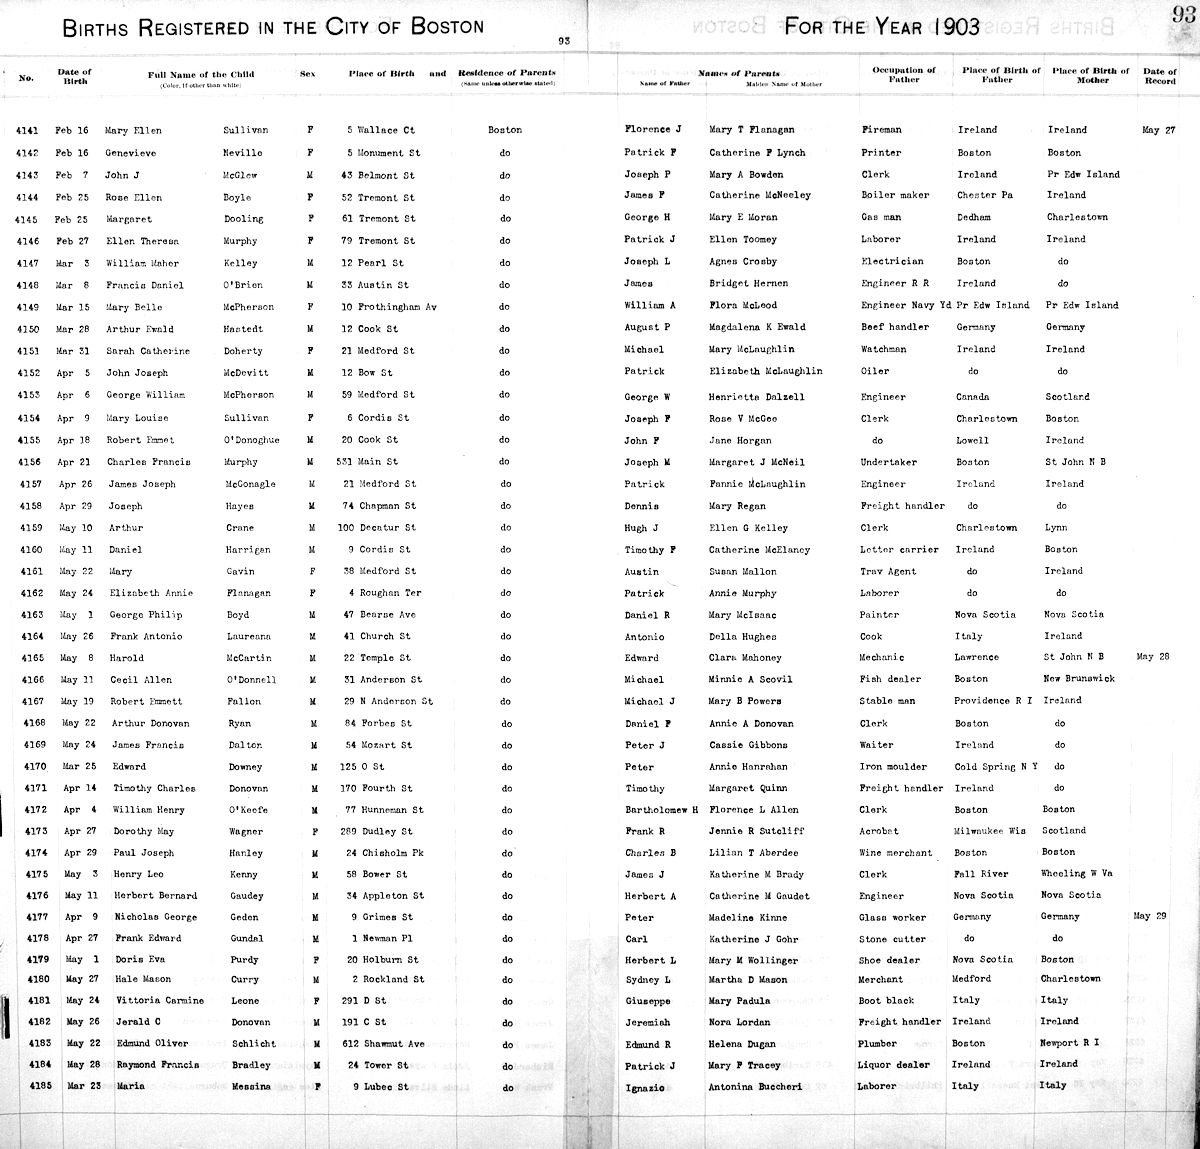The image size is (1200, 1149).
Task: Select surname 'Messina'
Action: [x=252, y=1087]
